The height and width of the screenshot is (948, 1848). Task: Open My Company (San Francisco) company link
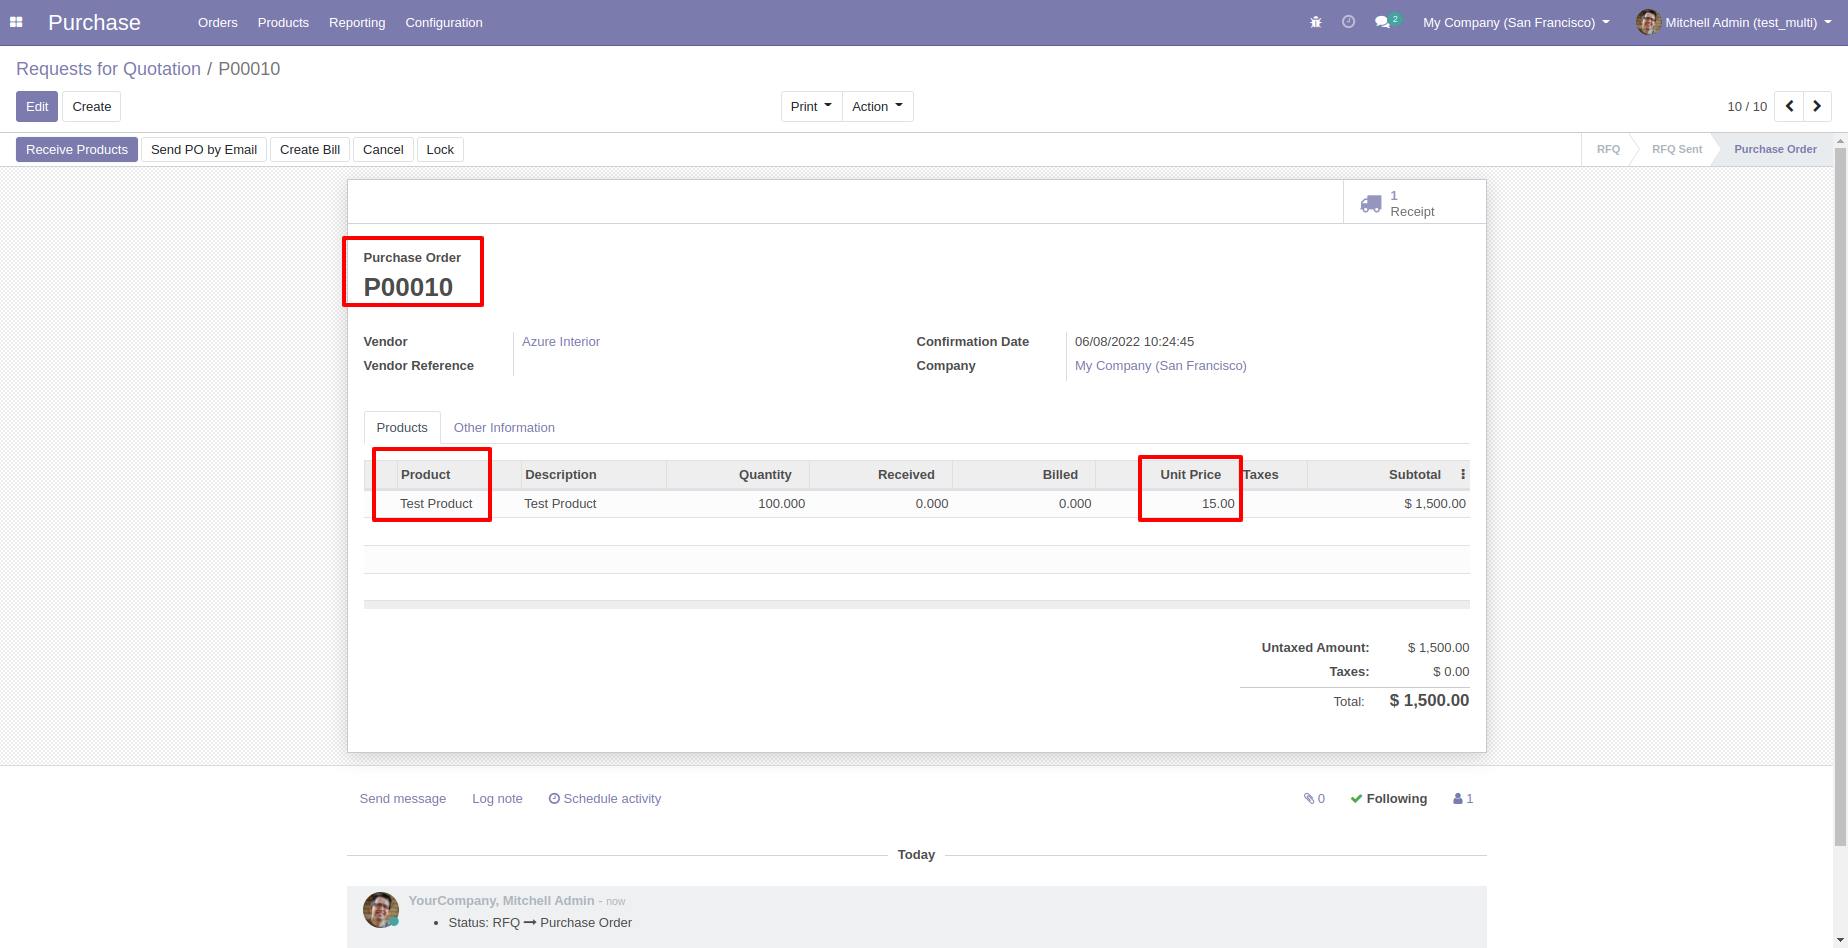[1161, 365]
